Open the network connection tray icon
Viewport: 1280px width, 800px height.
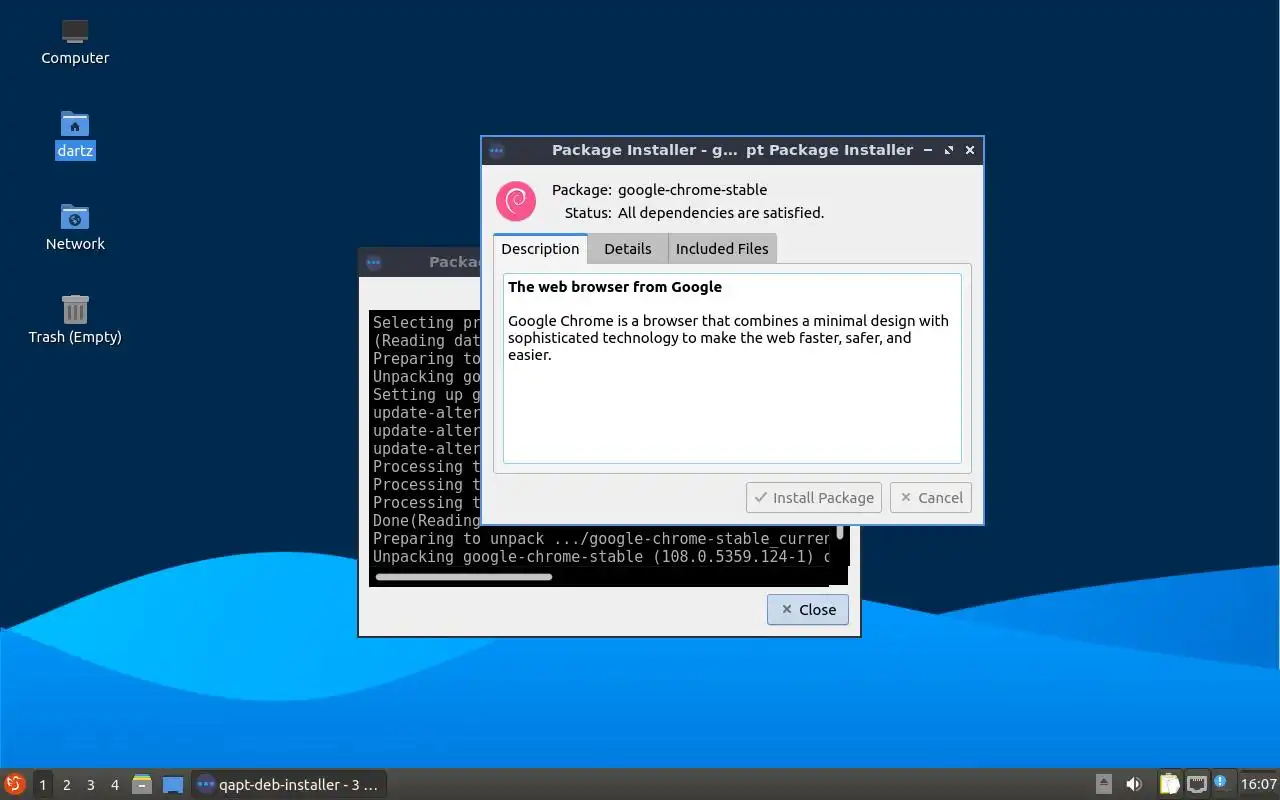[x=1196, y=784]
